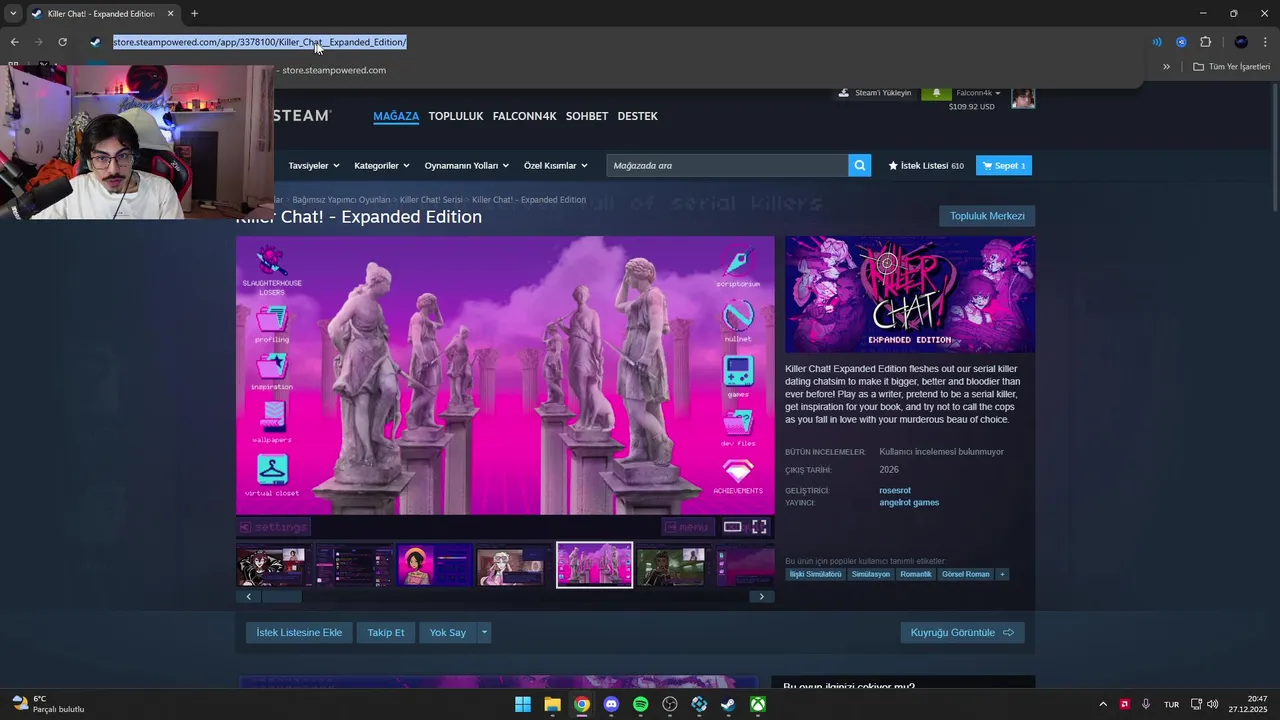
Task: Click the Chrome extensions puzzle icon
Action: [x=1205, y=42]
